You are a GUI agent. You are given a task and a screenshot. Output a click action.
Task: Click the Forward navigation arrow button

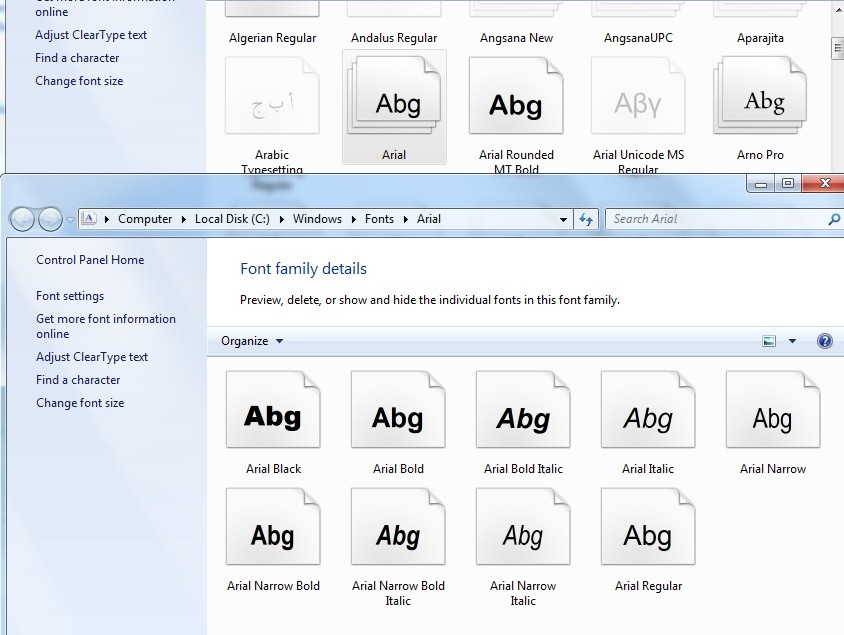pos(50,220)
